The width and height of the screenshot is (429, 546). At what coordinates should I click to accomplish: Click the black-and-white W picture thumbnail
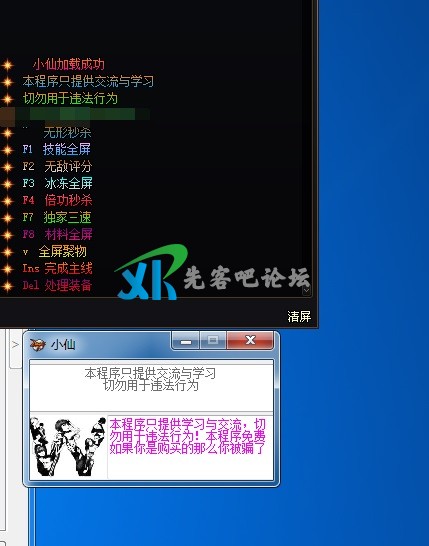(x=68, y=446)
